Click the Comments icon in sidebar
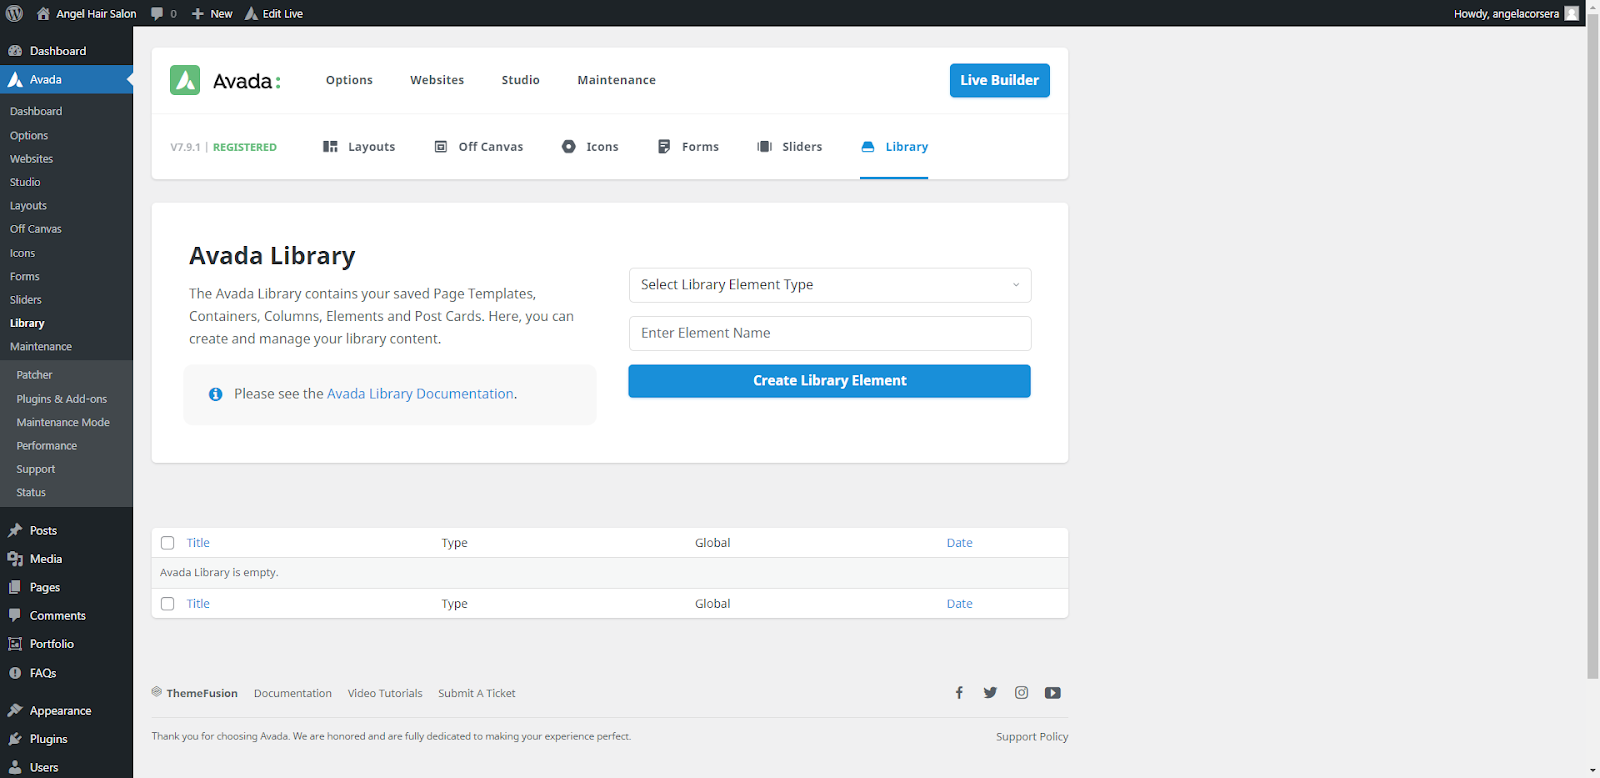1600x778 pixels. (15, 616)
